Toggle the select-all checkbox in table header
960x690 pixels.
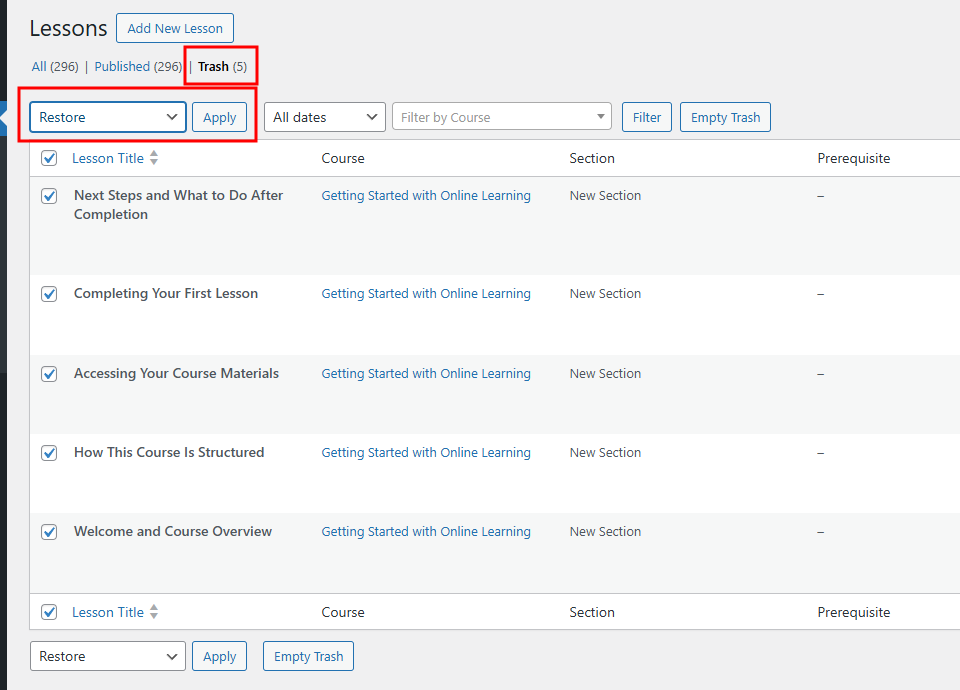[49, 158]
